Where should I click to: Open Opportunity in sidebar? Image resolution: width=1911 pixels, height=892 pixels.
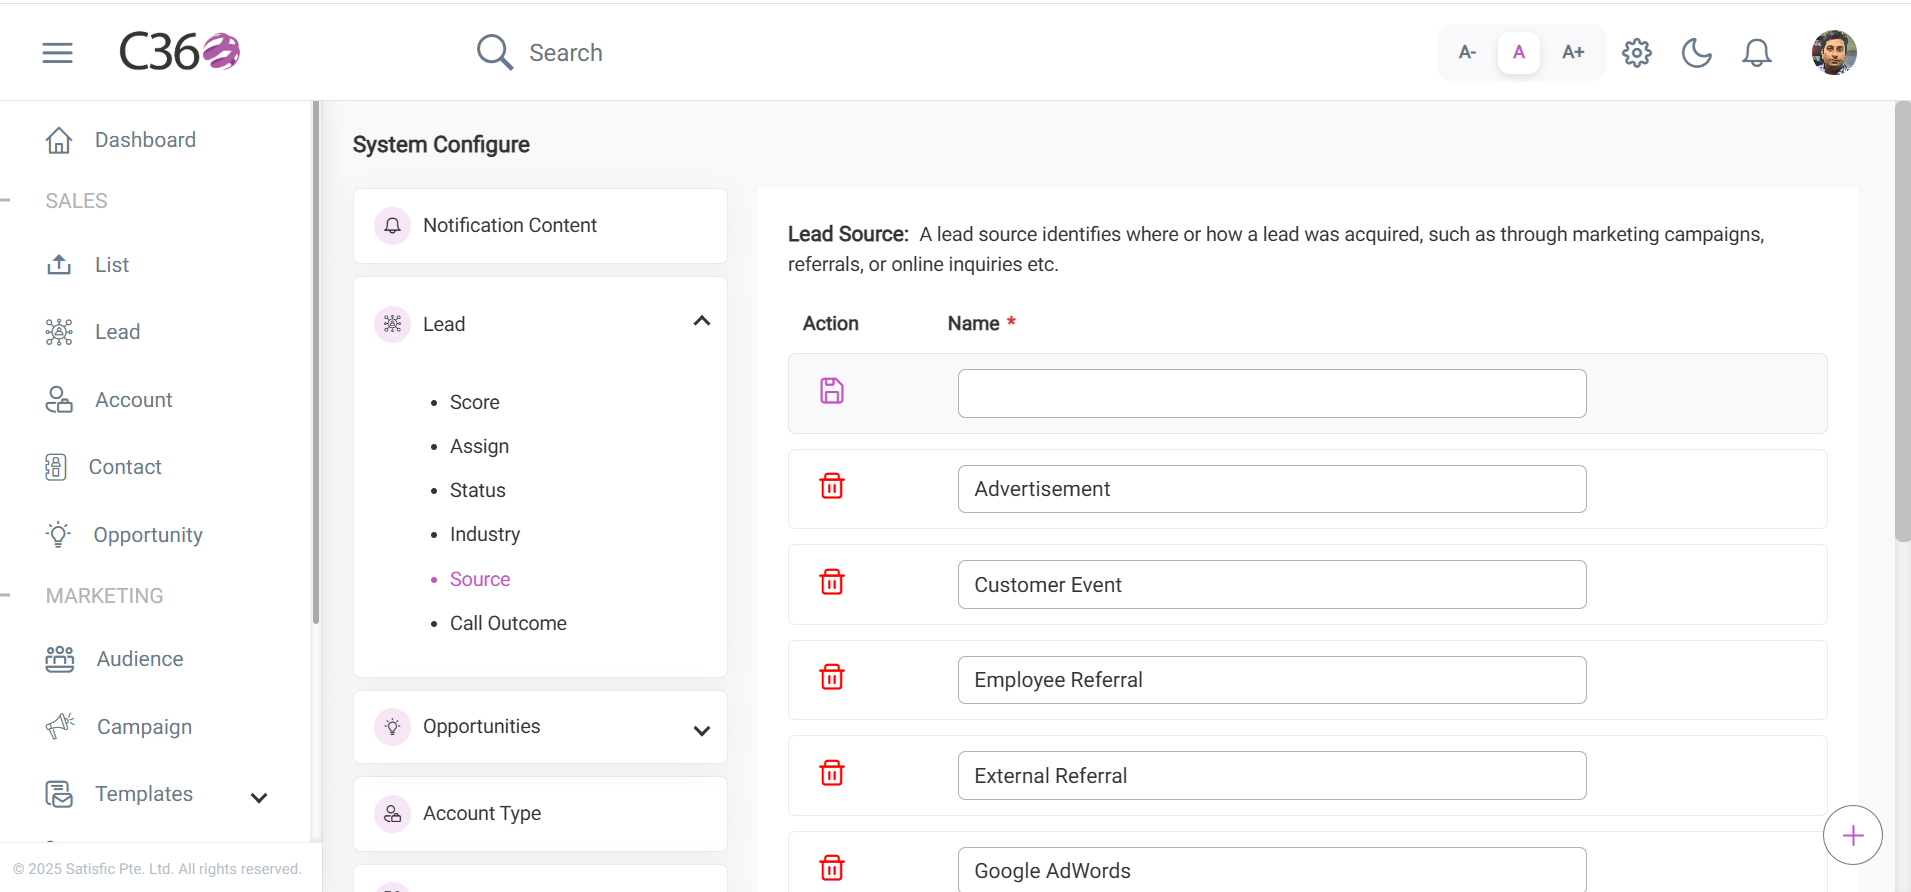click(148, 535)
